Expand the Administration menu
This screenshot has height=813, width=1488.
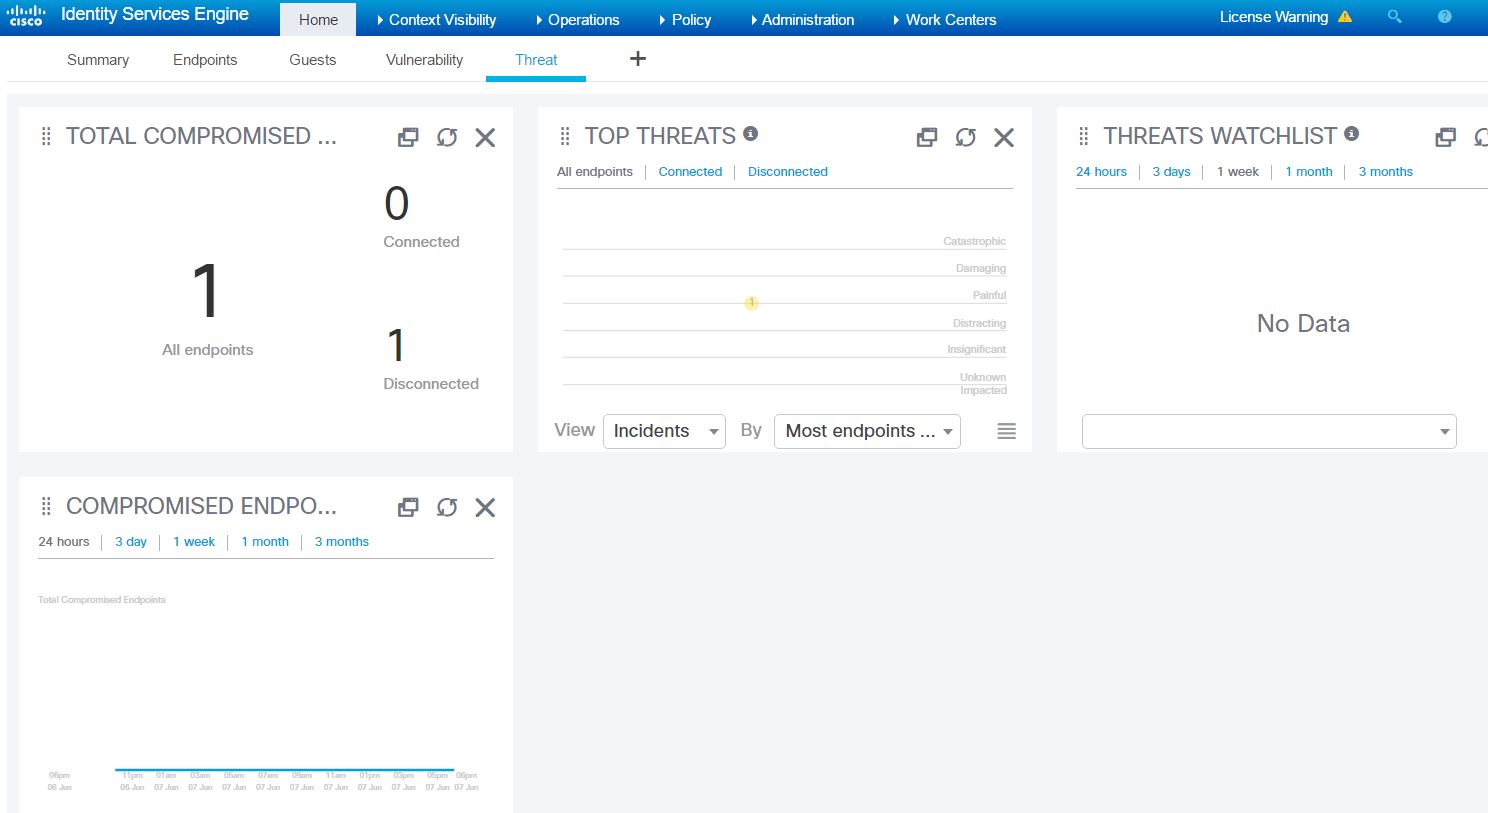coord(802,20)
